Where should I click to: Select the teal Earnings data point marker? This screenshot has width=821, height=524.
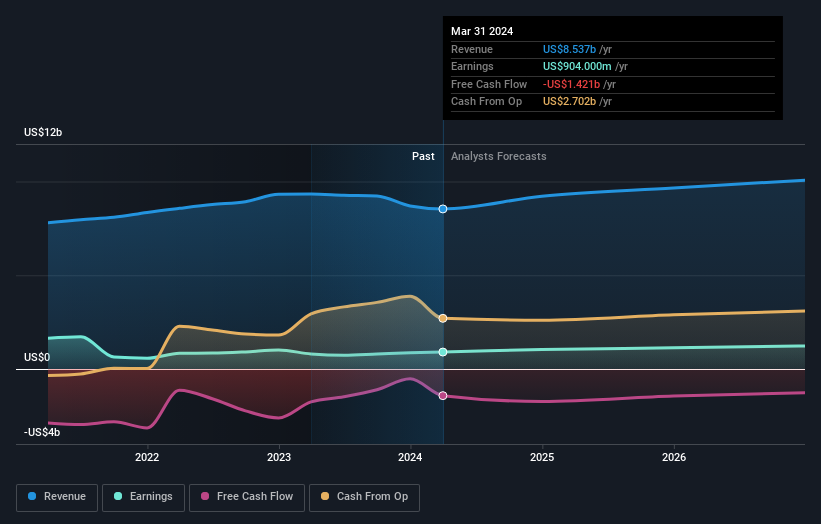click(x=443, y=352)
